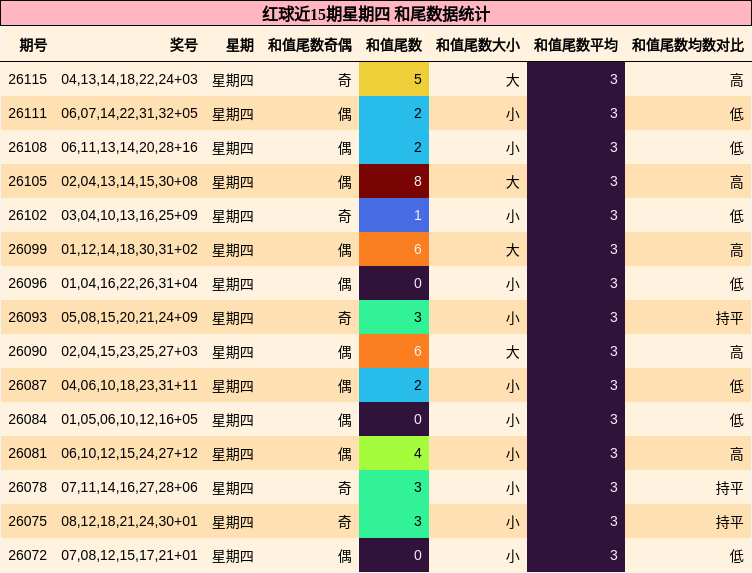
Task: Click issue number 26072
Action: coord(27,555)
